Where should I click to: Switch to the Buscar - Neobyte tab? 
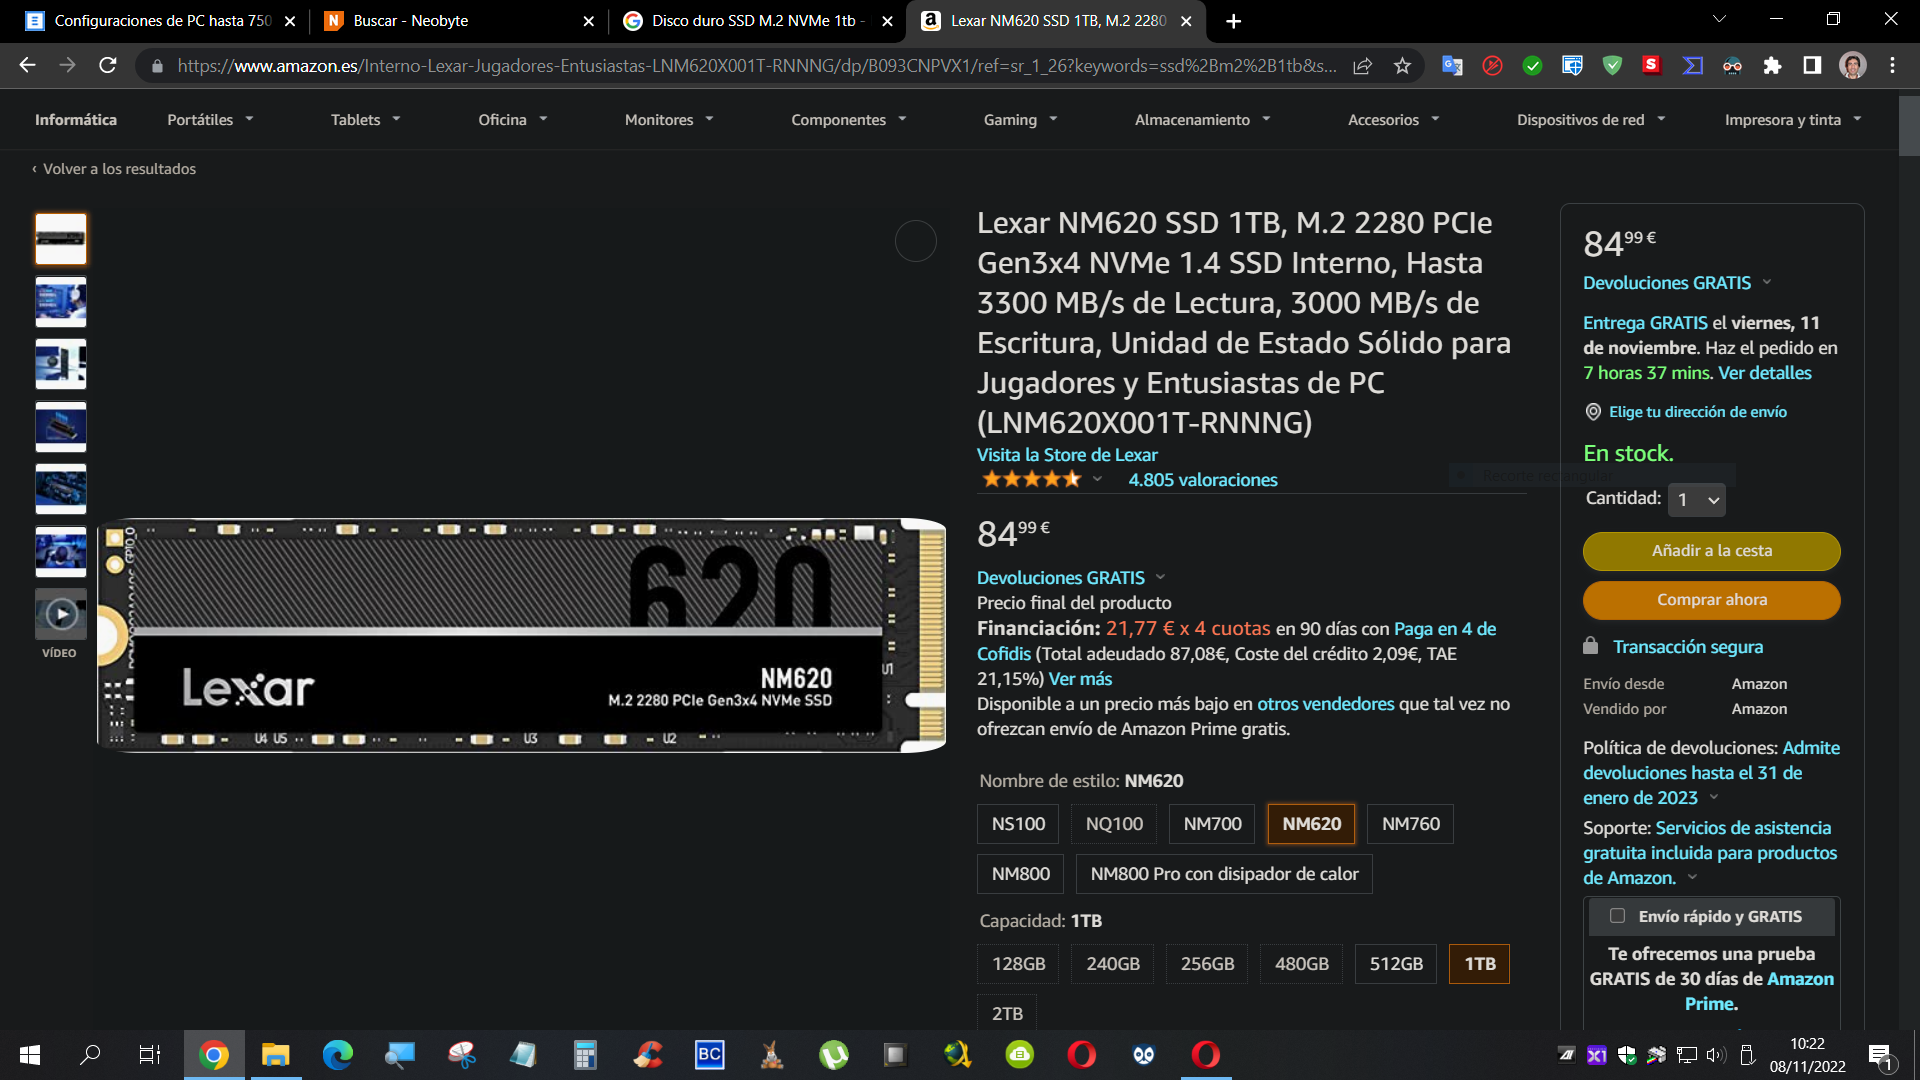456,21
